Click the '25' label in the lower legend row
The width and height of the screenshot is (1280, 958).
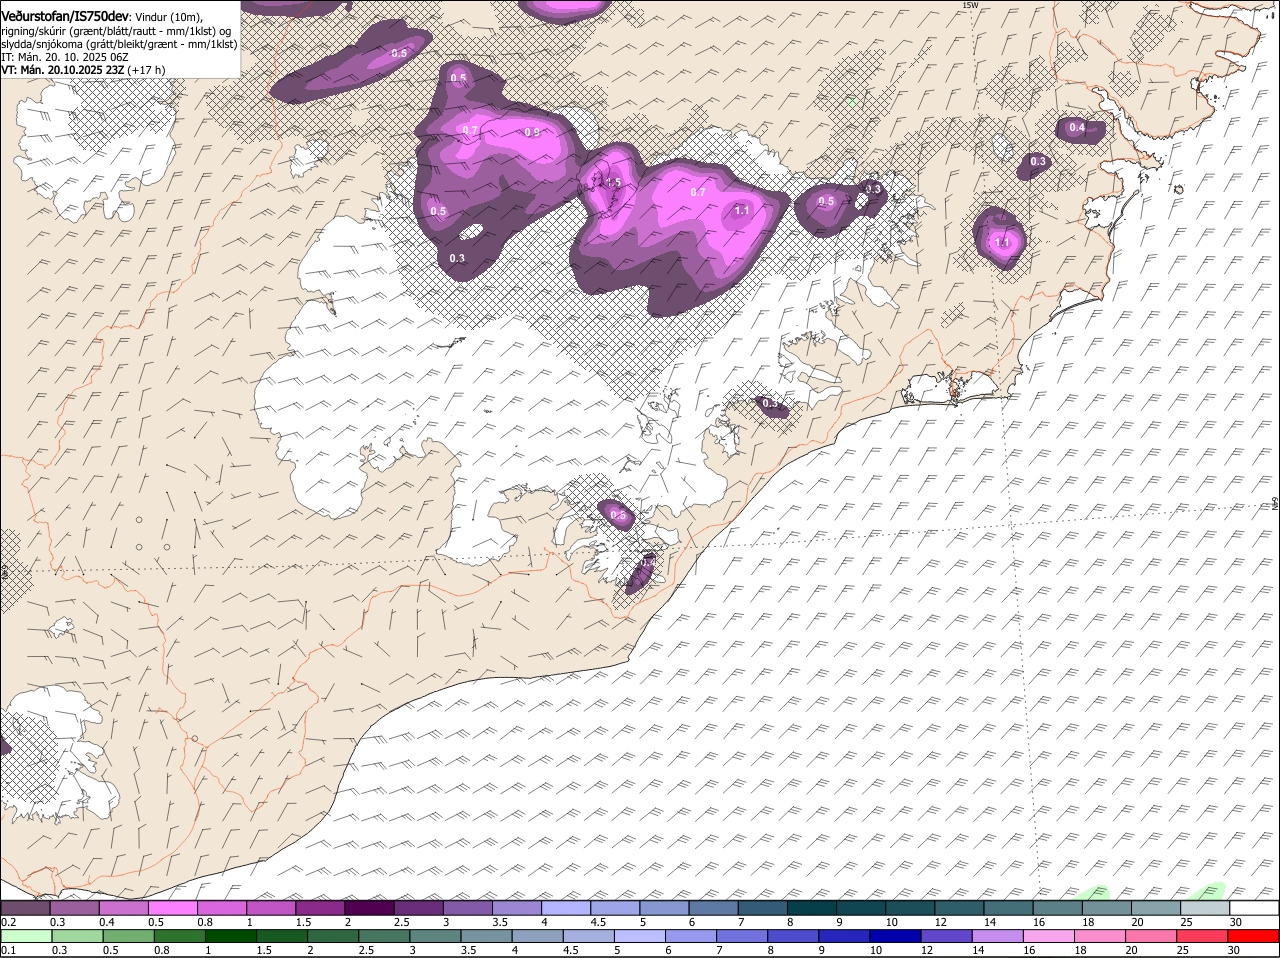(x=1182, y=951)
